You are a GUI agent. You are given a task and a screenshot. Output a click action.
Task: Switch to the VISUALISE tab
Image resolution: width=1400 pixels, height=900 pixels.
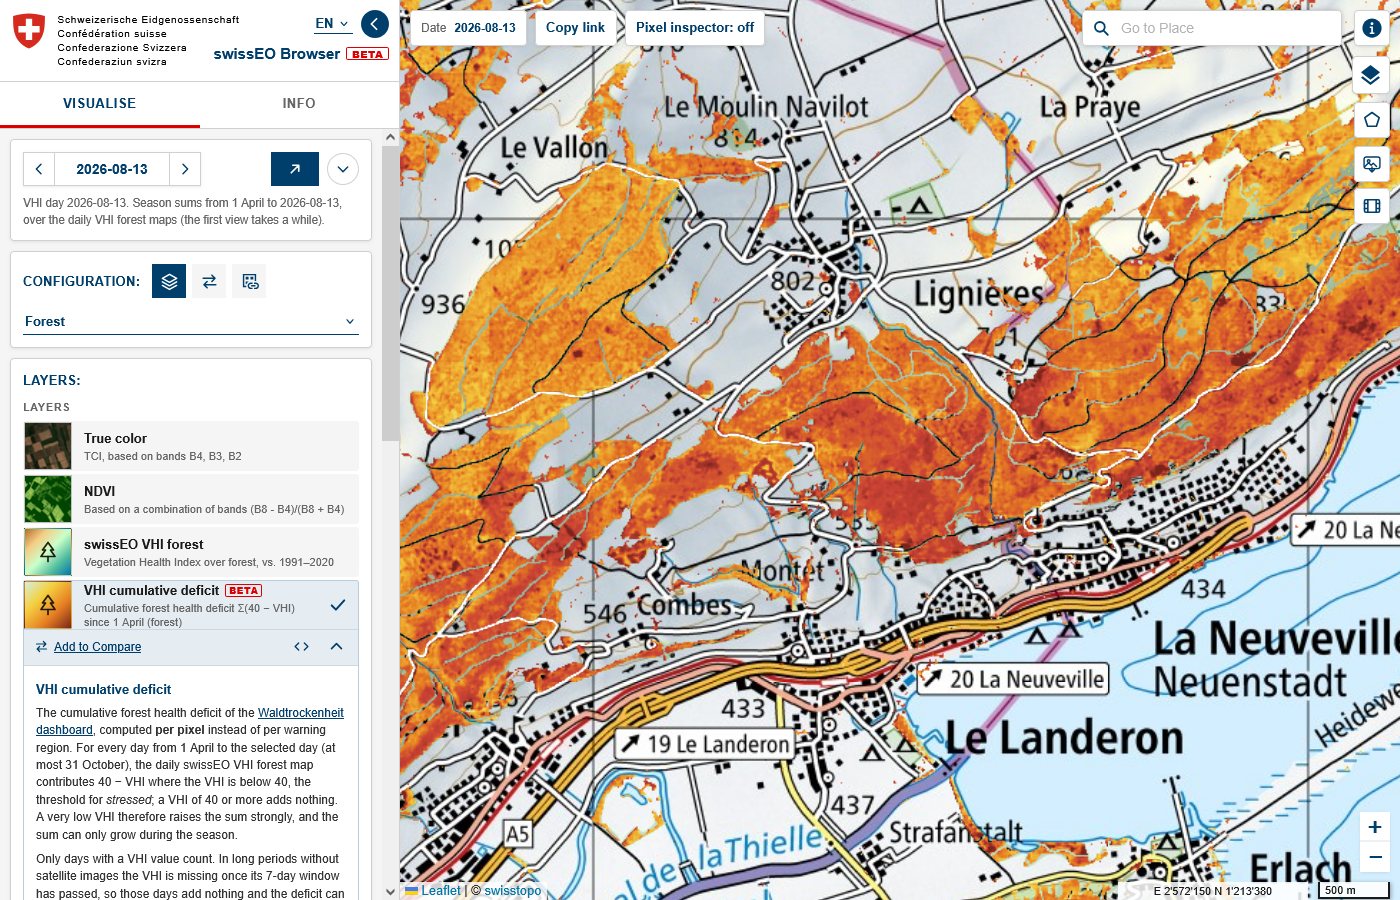pos(100,103)
